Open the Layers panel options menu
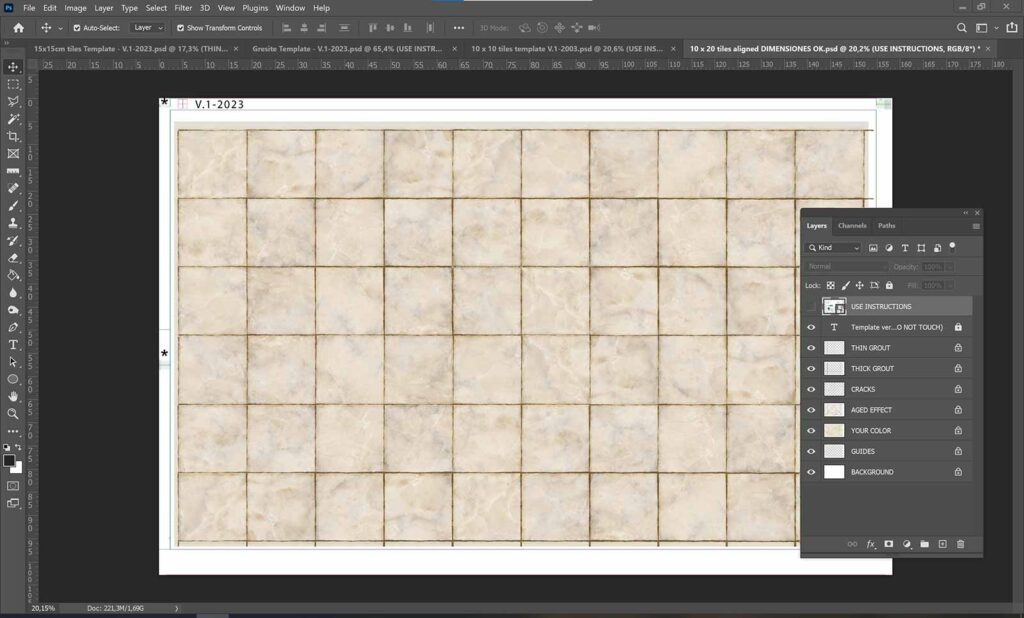 click(x=975, y=226)
